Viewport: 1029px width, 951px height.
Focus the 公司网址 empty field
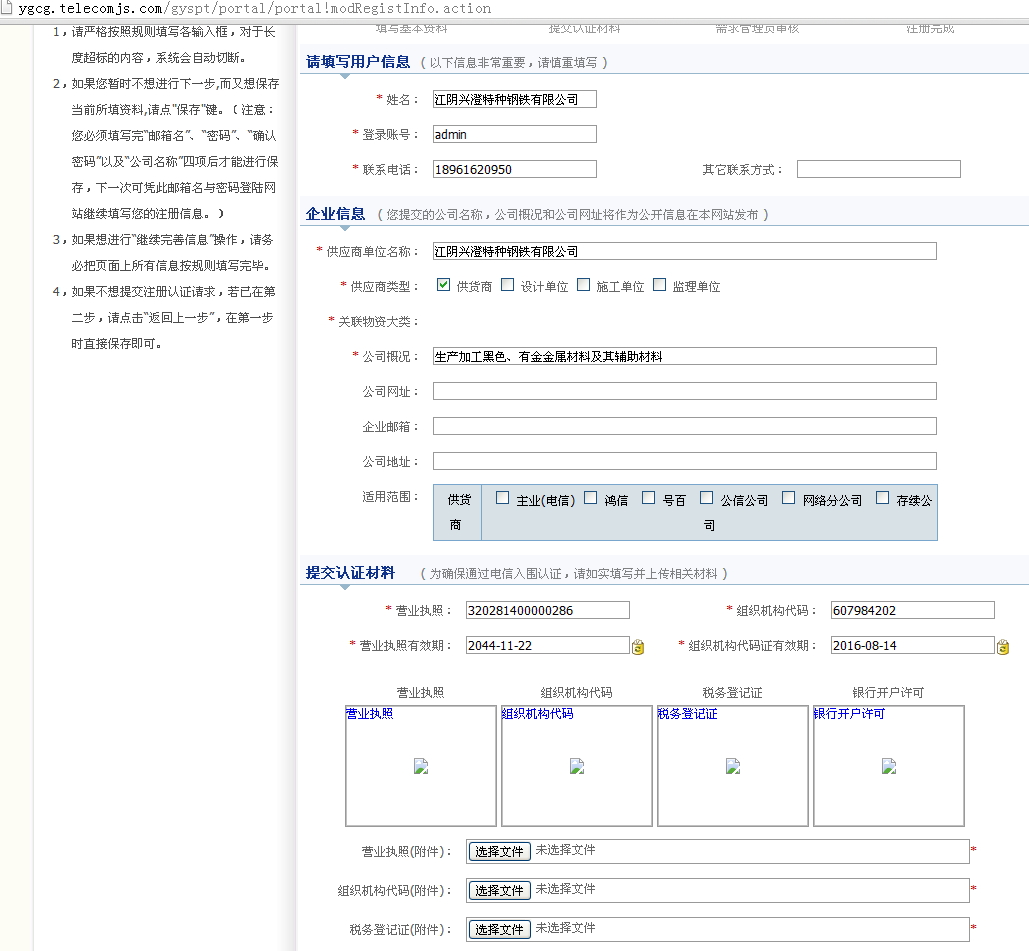[x=684, y=391]
